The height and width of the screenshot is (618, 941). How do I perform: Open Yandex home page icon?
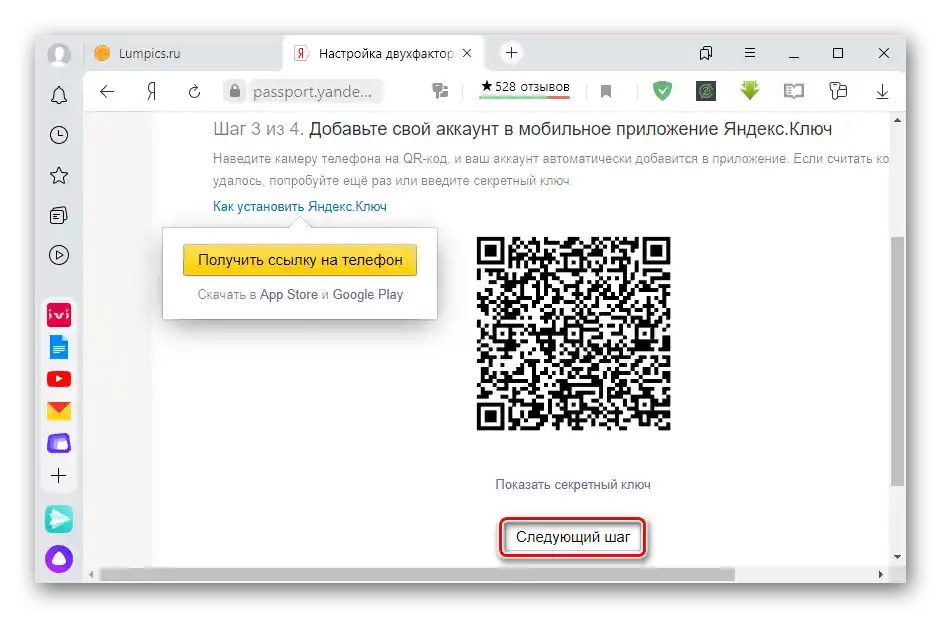click(152, 91)
